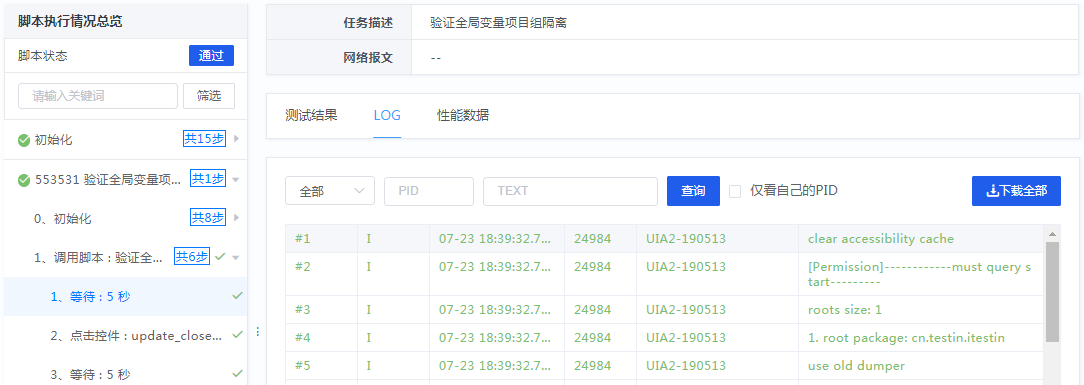
Task: Collapse the 553531 验证全局变量项 section
Action: [x=236, y=180]
